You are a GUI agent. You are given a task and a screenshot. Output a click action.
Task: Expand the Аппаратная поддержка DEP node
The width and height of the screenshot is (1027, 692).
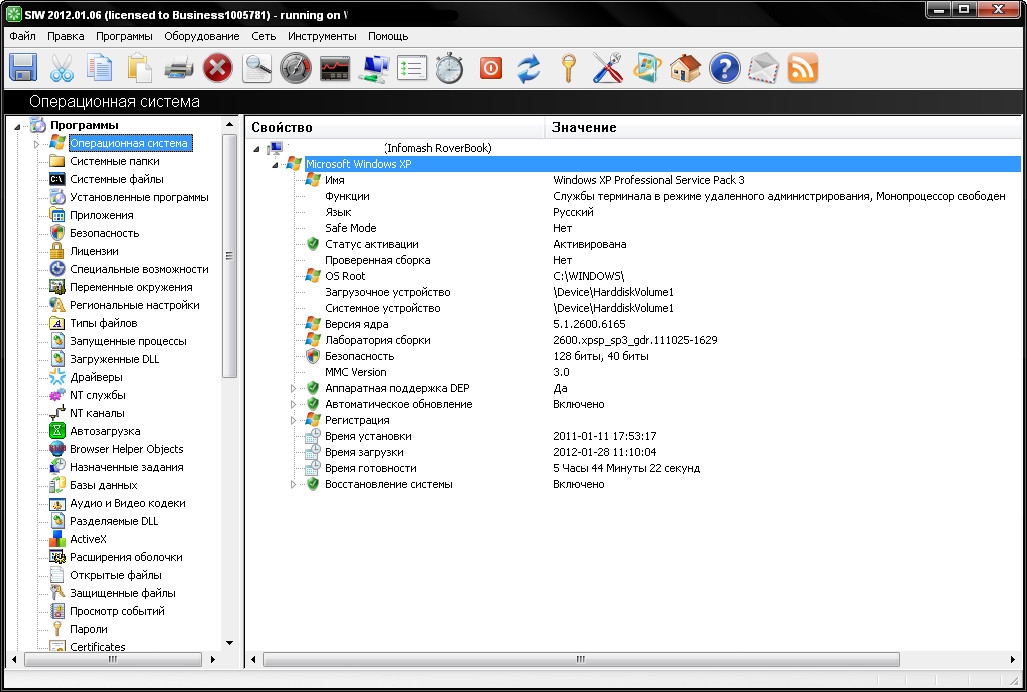[x=294, y=388]
